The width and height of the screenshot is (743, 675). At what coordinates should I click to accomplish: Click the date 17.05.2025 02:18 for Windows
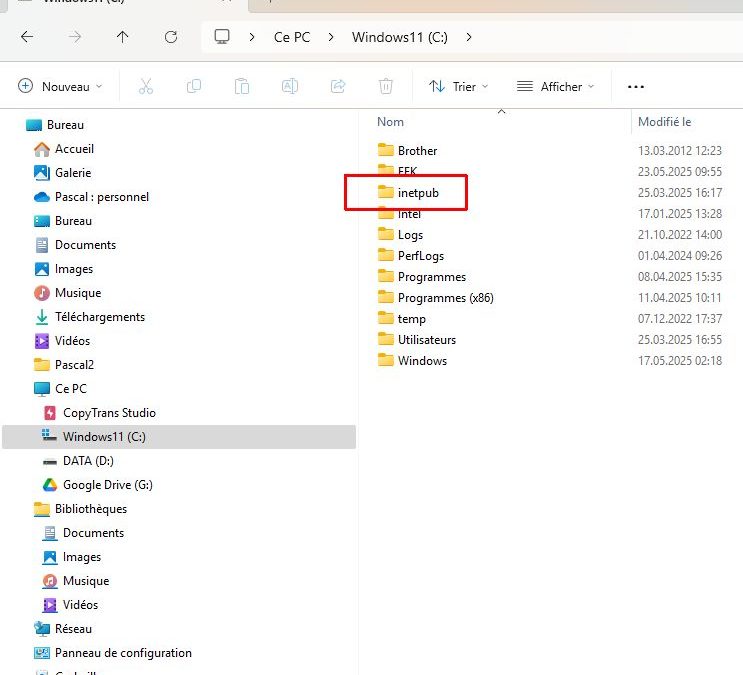[680, 361]
